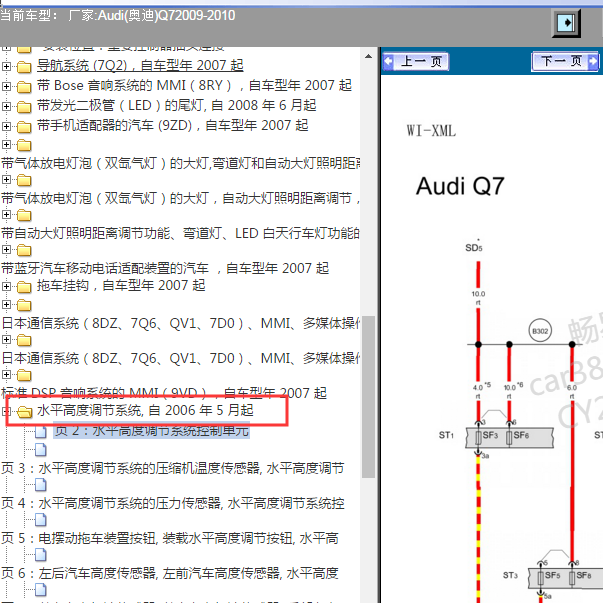The width and height of the screenshot is (603, 603).
Task: Open 导航系统 (7Q2)，自车型年 2007 起 link
Action: (x=140, y=65)
